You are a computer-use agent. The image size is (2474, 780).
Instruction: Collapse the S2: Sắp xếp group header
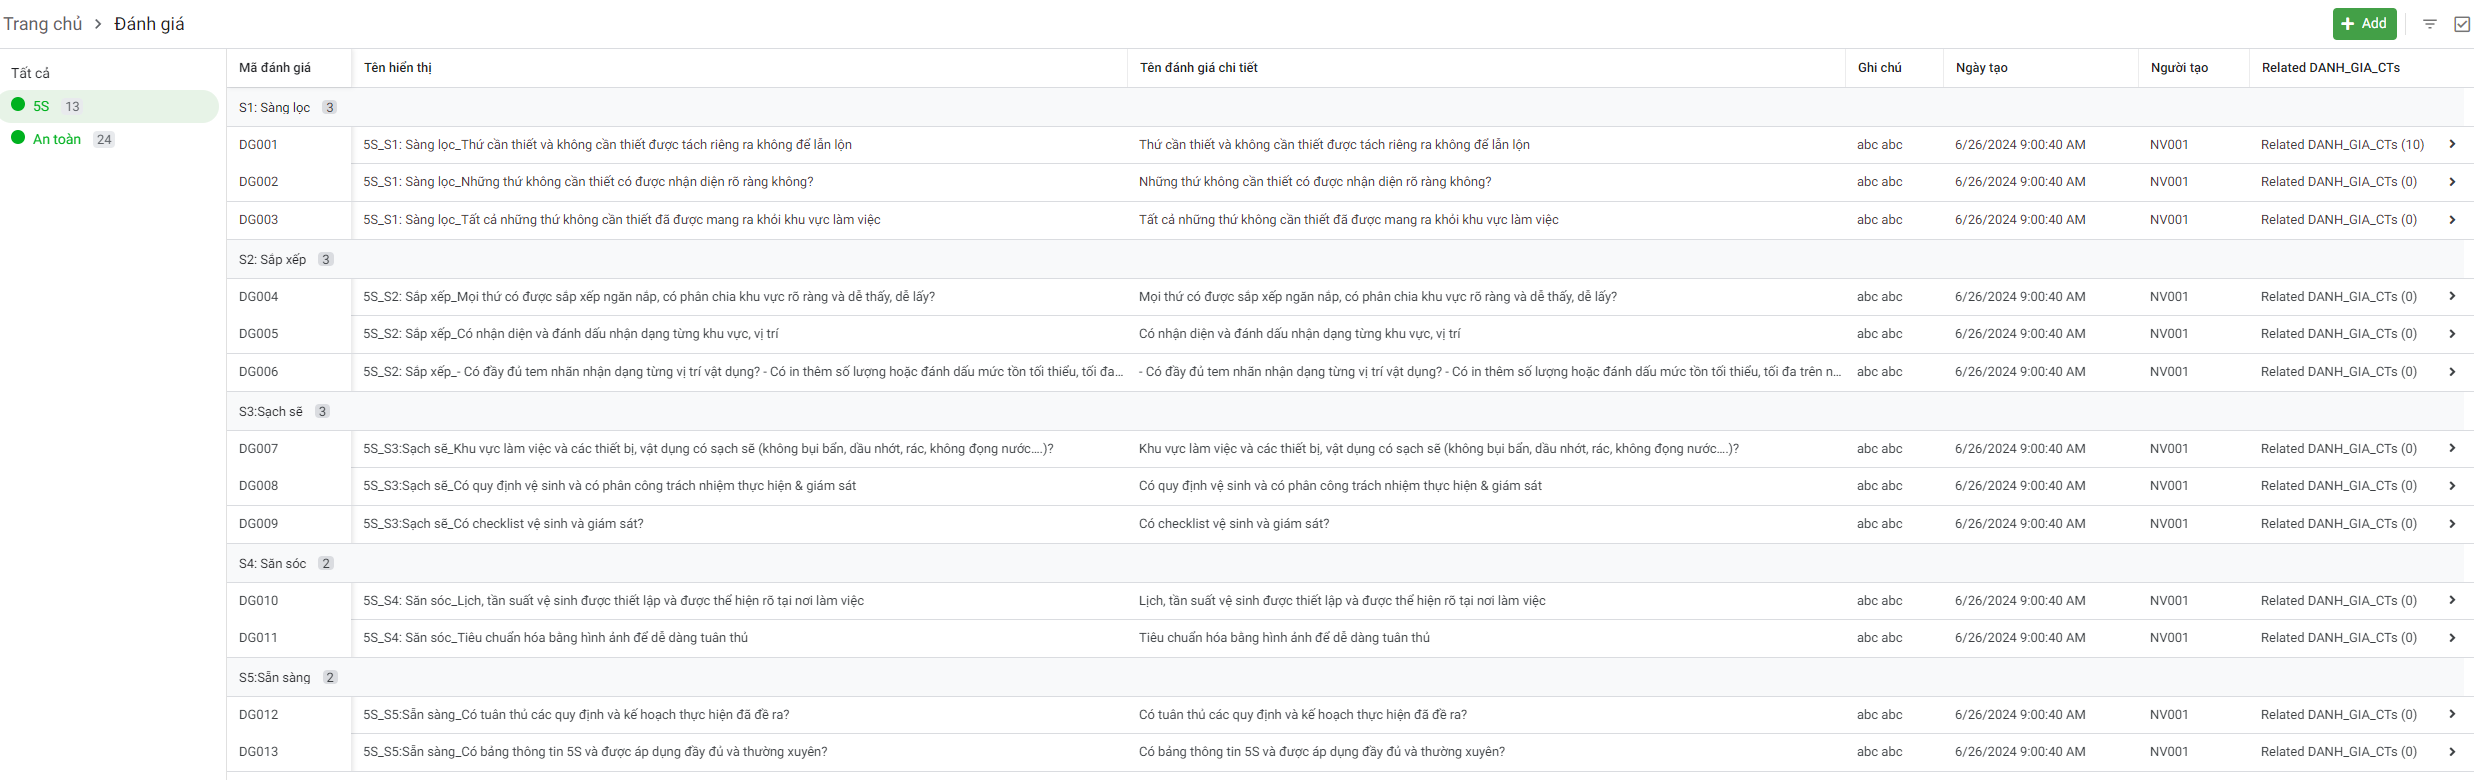[272, 260]
